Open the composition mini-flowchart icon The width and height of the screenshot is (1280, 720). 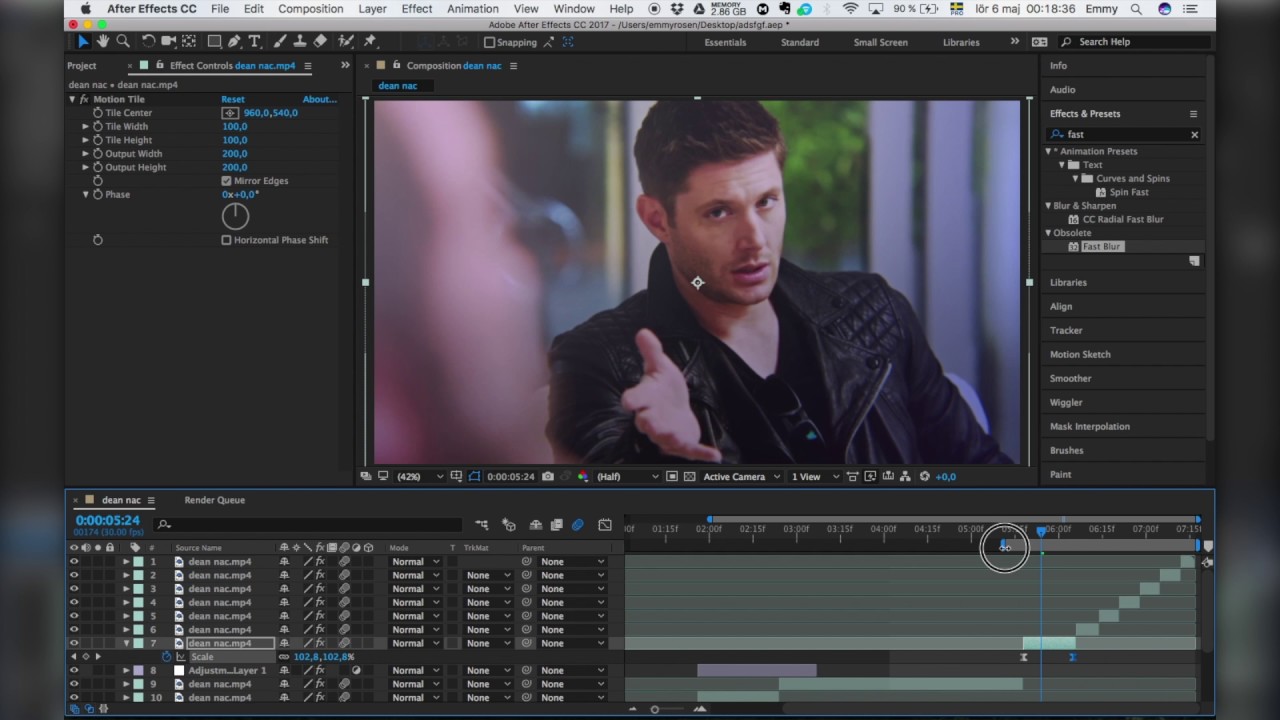(x=481, y=524)
